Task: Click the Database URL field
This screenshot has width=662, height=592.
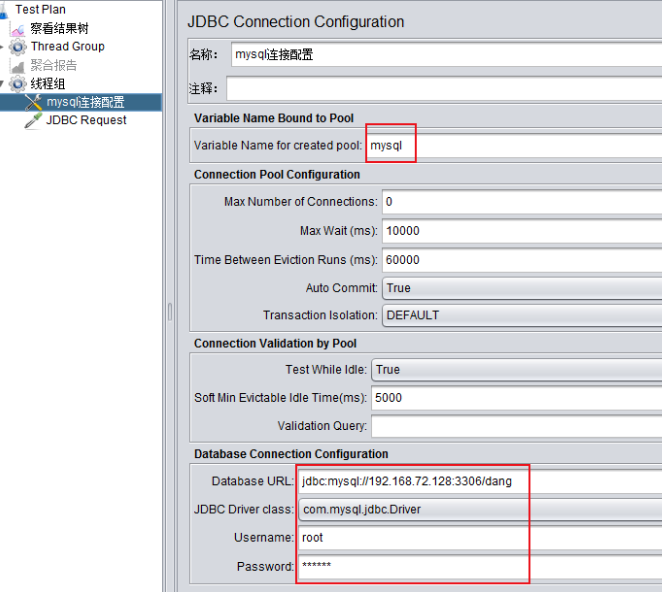Action: tap(480, 482)
